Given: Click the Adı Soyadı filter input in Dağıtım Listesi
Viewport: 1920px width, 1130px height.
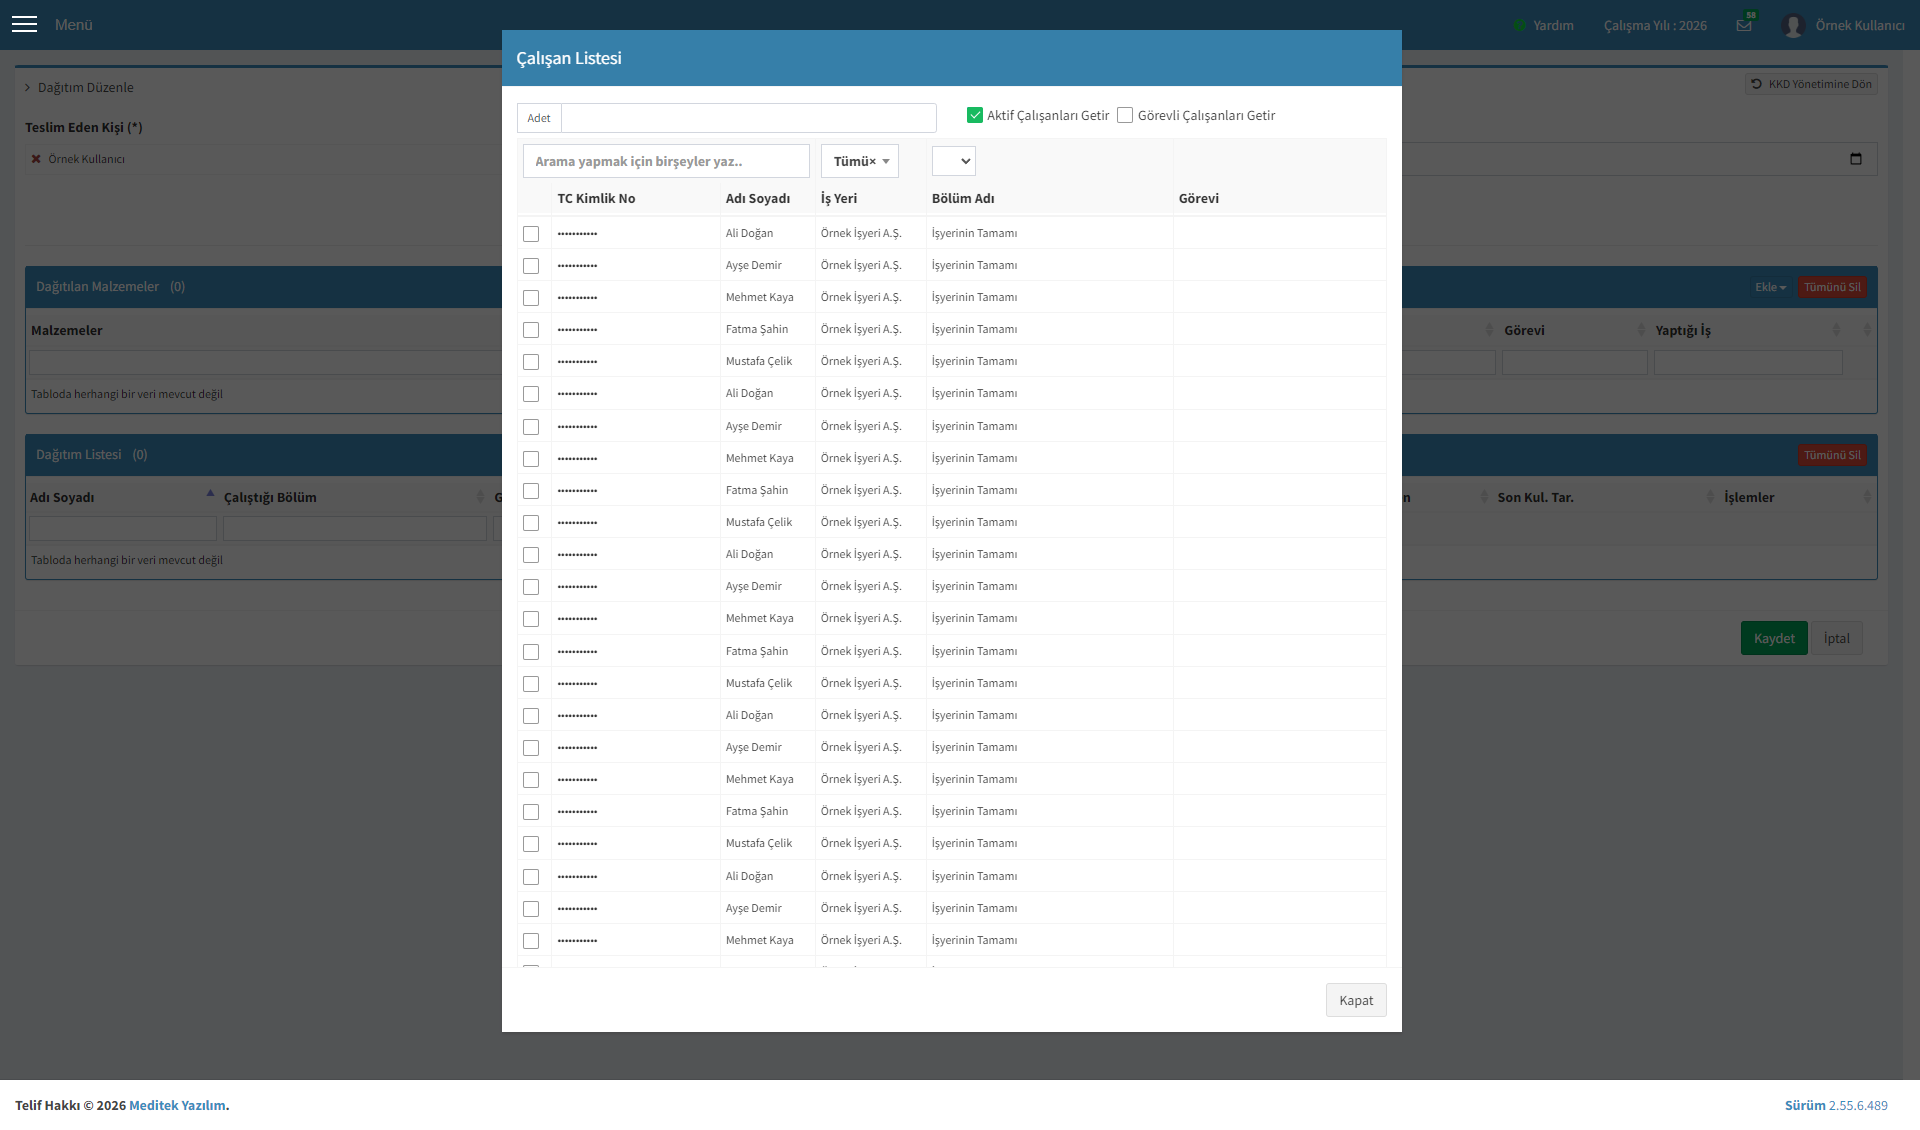Looking at the screenshot, I should (123, 529).
